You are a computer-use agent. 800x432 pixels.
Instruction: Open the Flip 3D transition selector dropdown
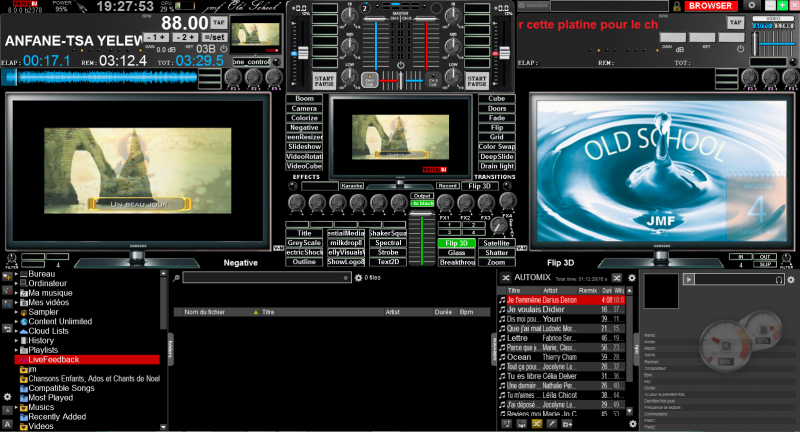point(480,186)
